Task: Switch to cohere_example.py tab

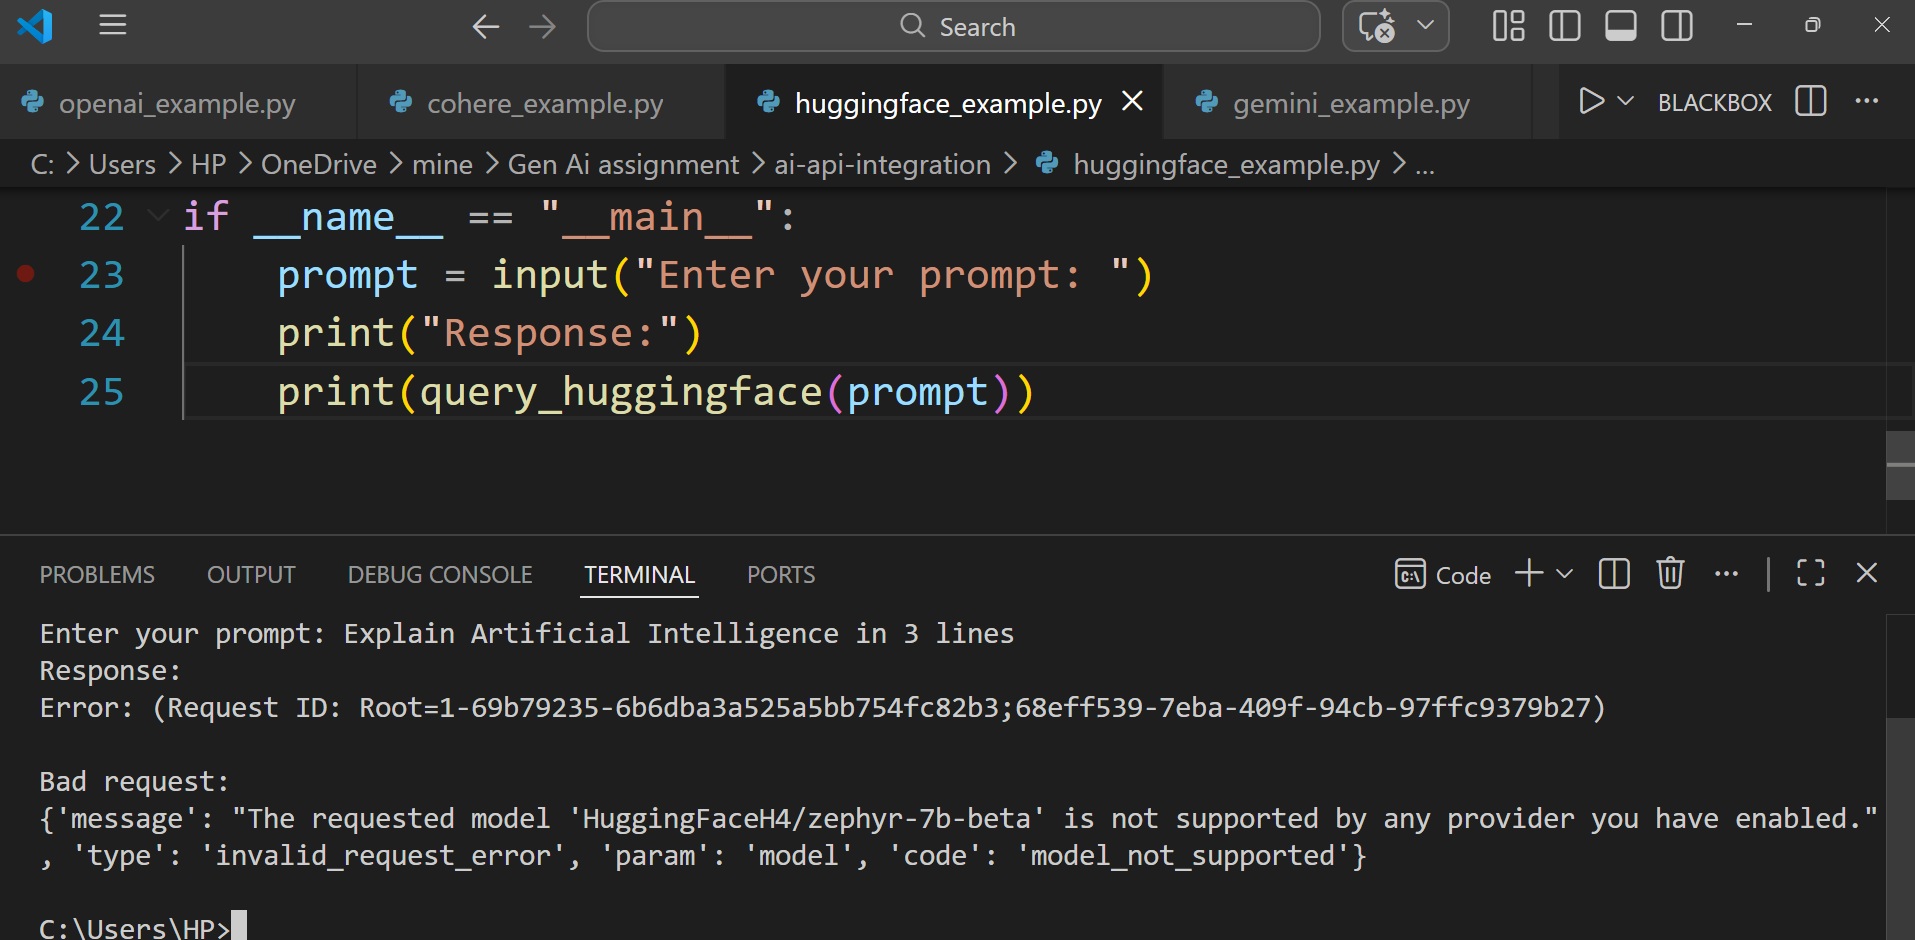Action: click(x=541, y=103)
